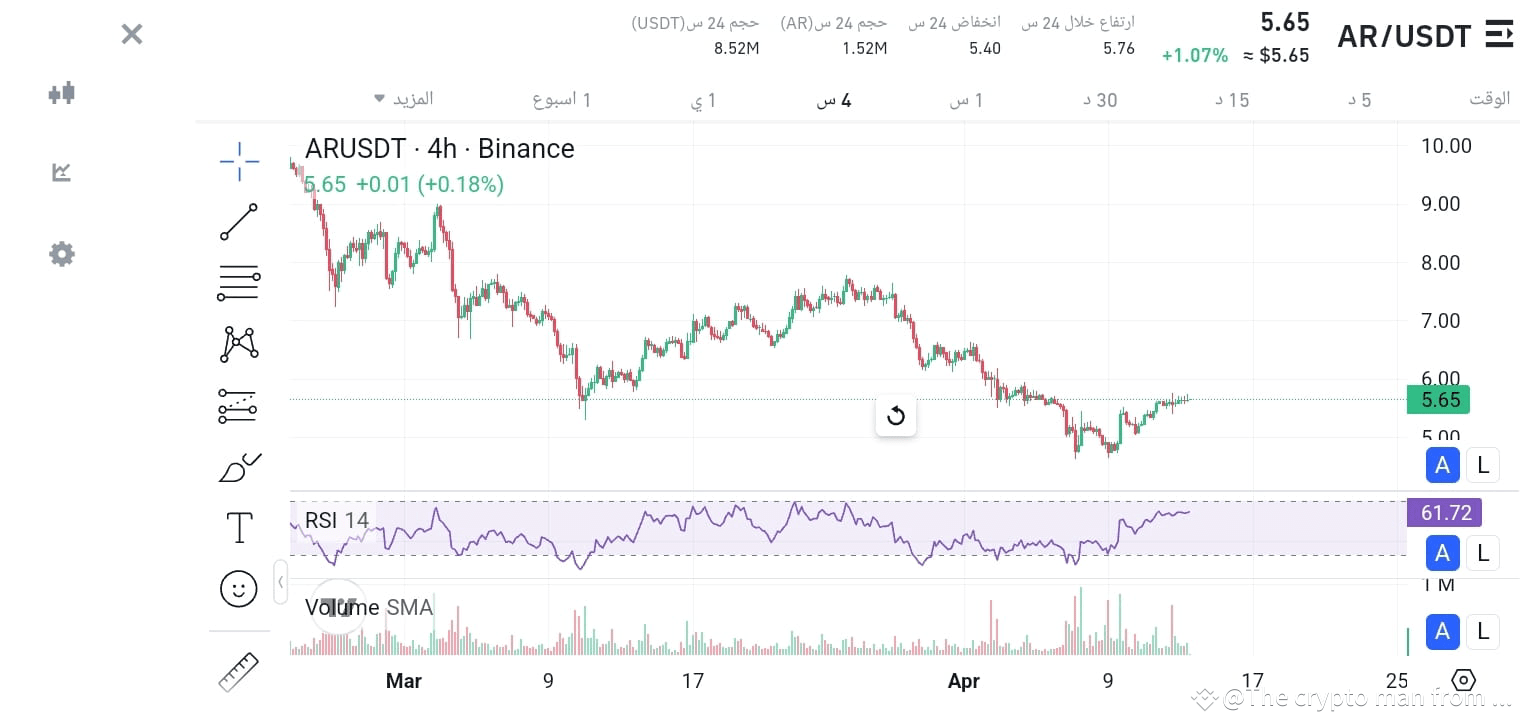Screen dimensions: 1520x720
Task: Open the candlestick chart type icon
Action: [62, 93]
